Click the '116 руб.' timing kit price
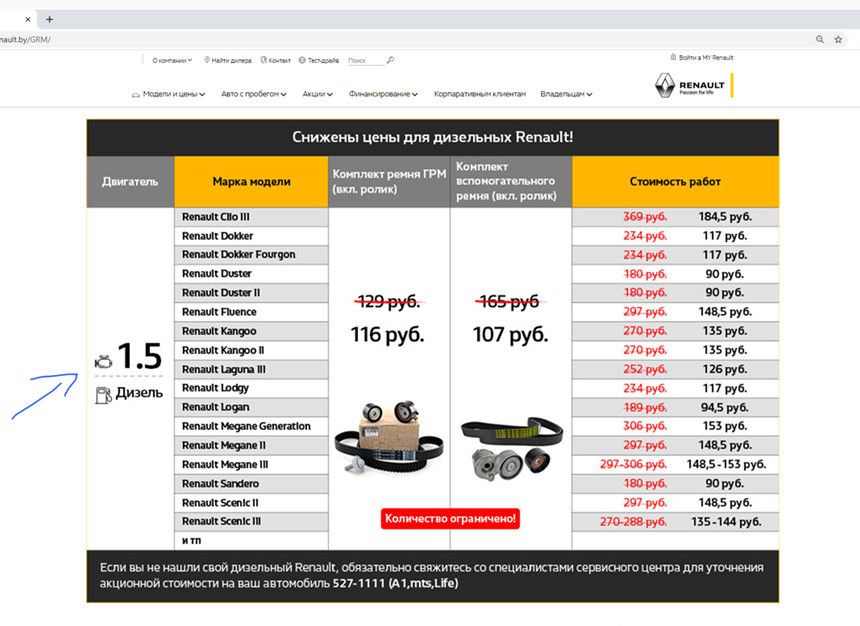This screenshot has width=860, height=626. [388, 334]
